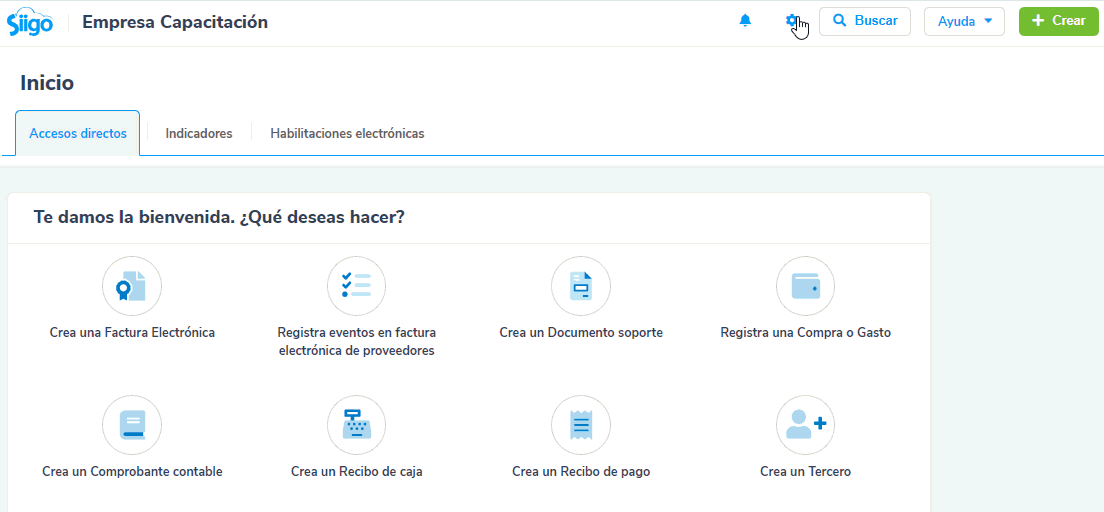Click the Factura Electrónica certificate icon
This screenshot has height=512, width=1104.
point(132,286)
